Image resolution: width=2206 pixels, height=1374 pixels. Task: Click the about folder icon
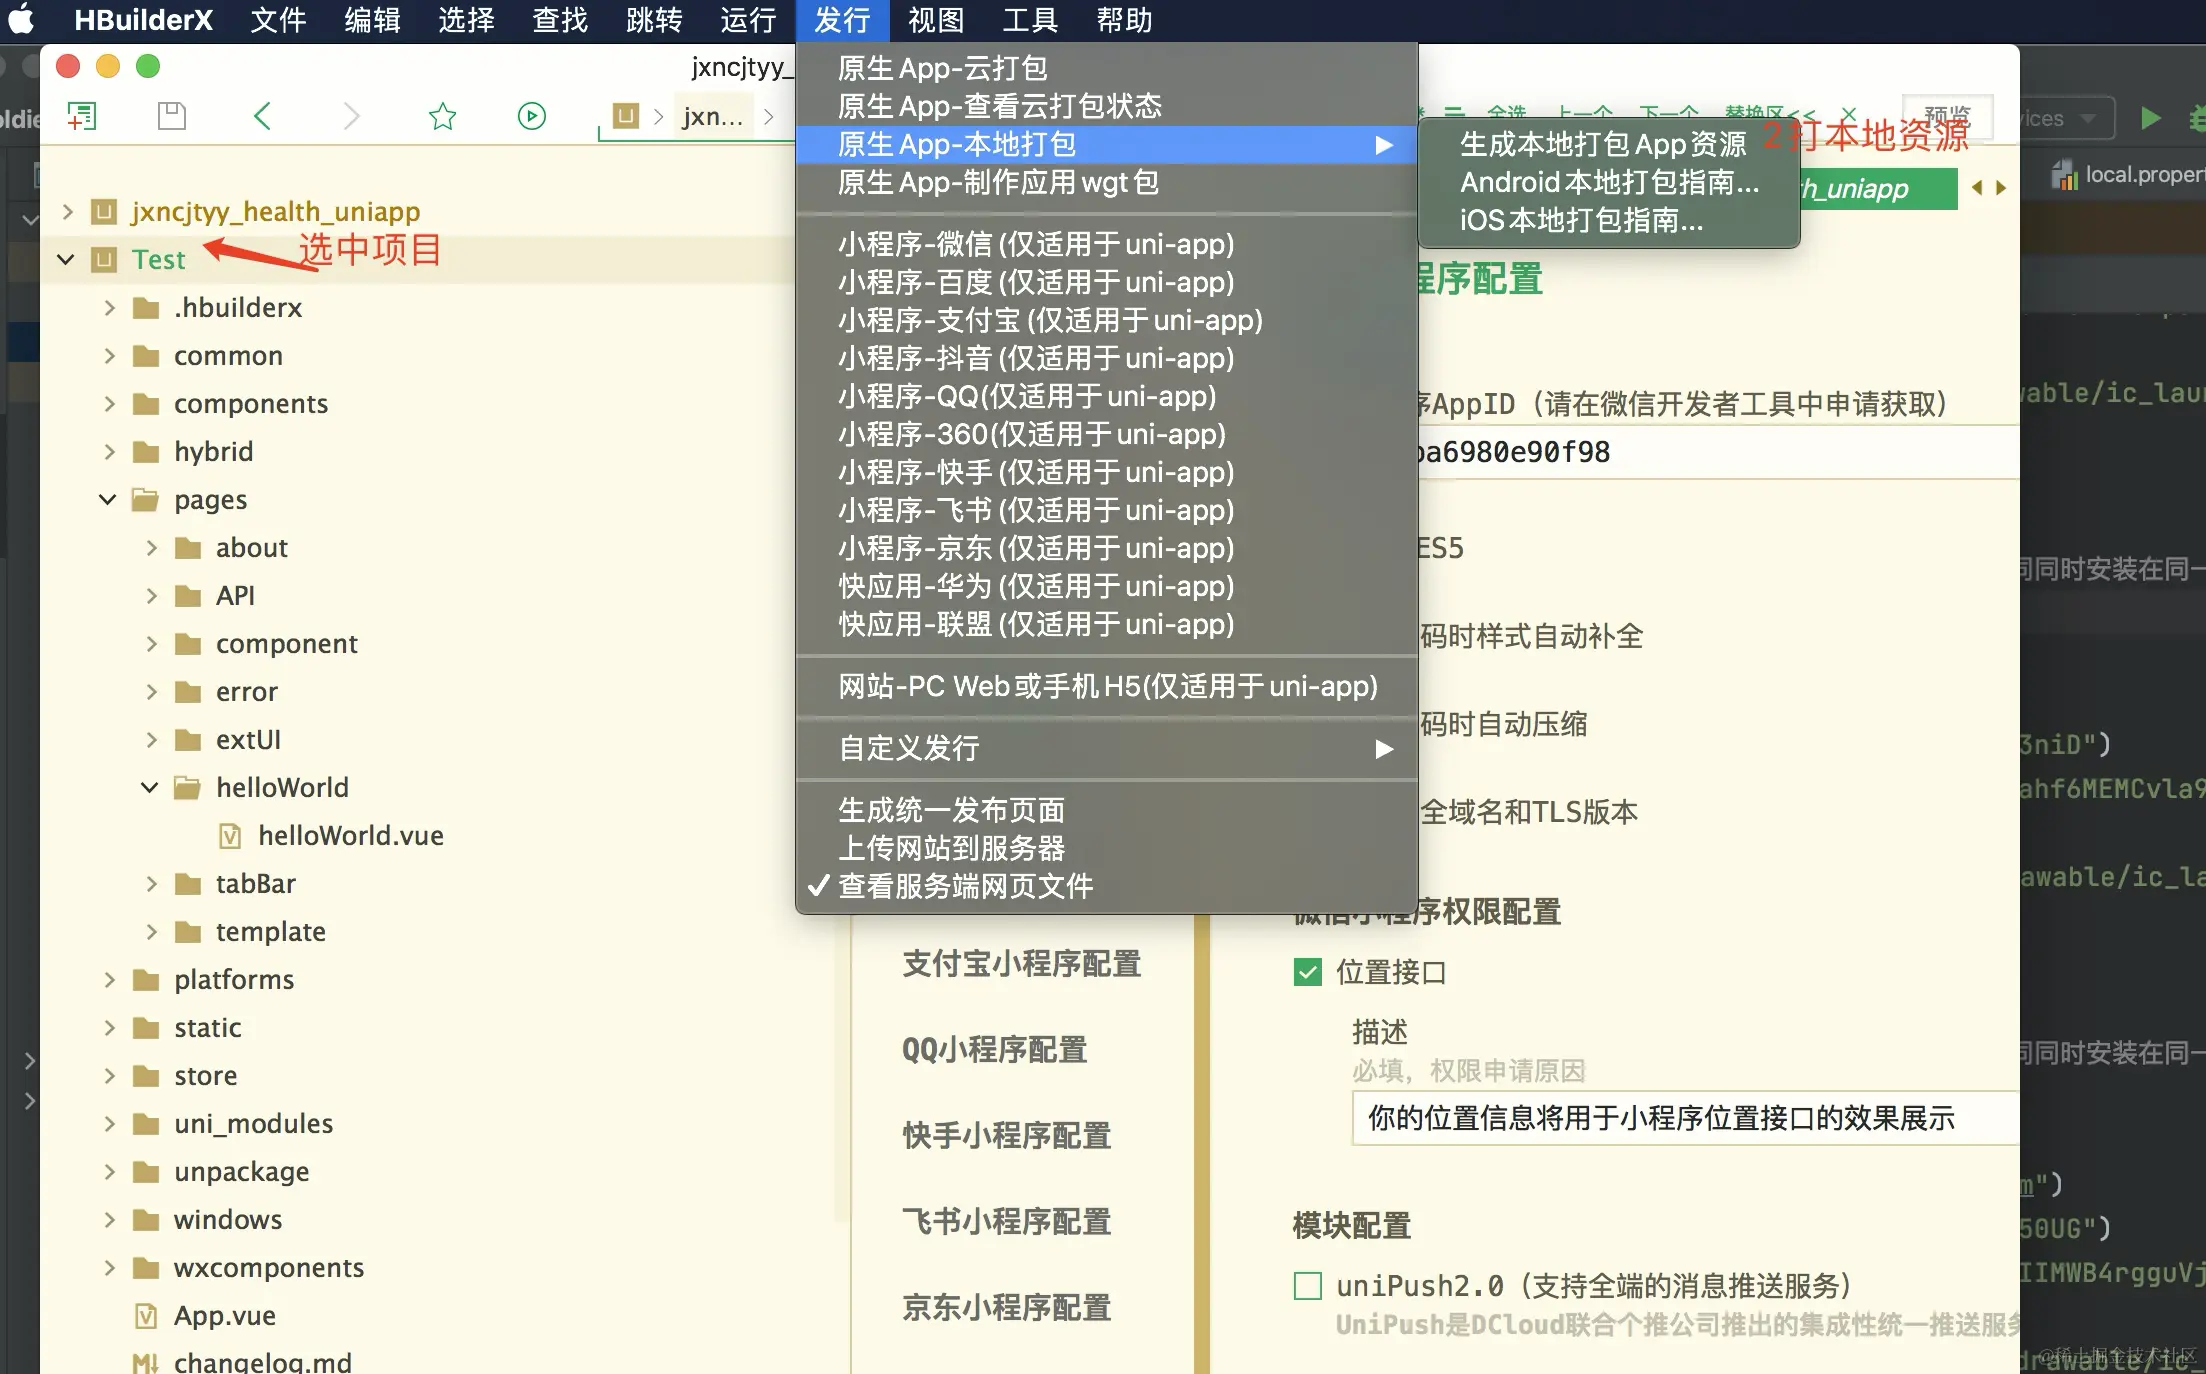click(188, 548)
